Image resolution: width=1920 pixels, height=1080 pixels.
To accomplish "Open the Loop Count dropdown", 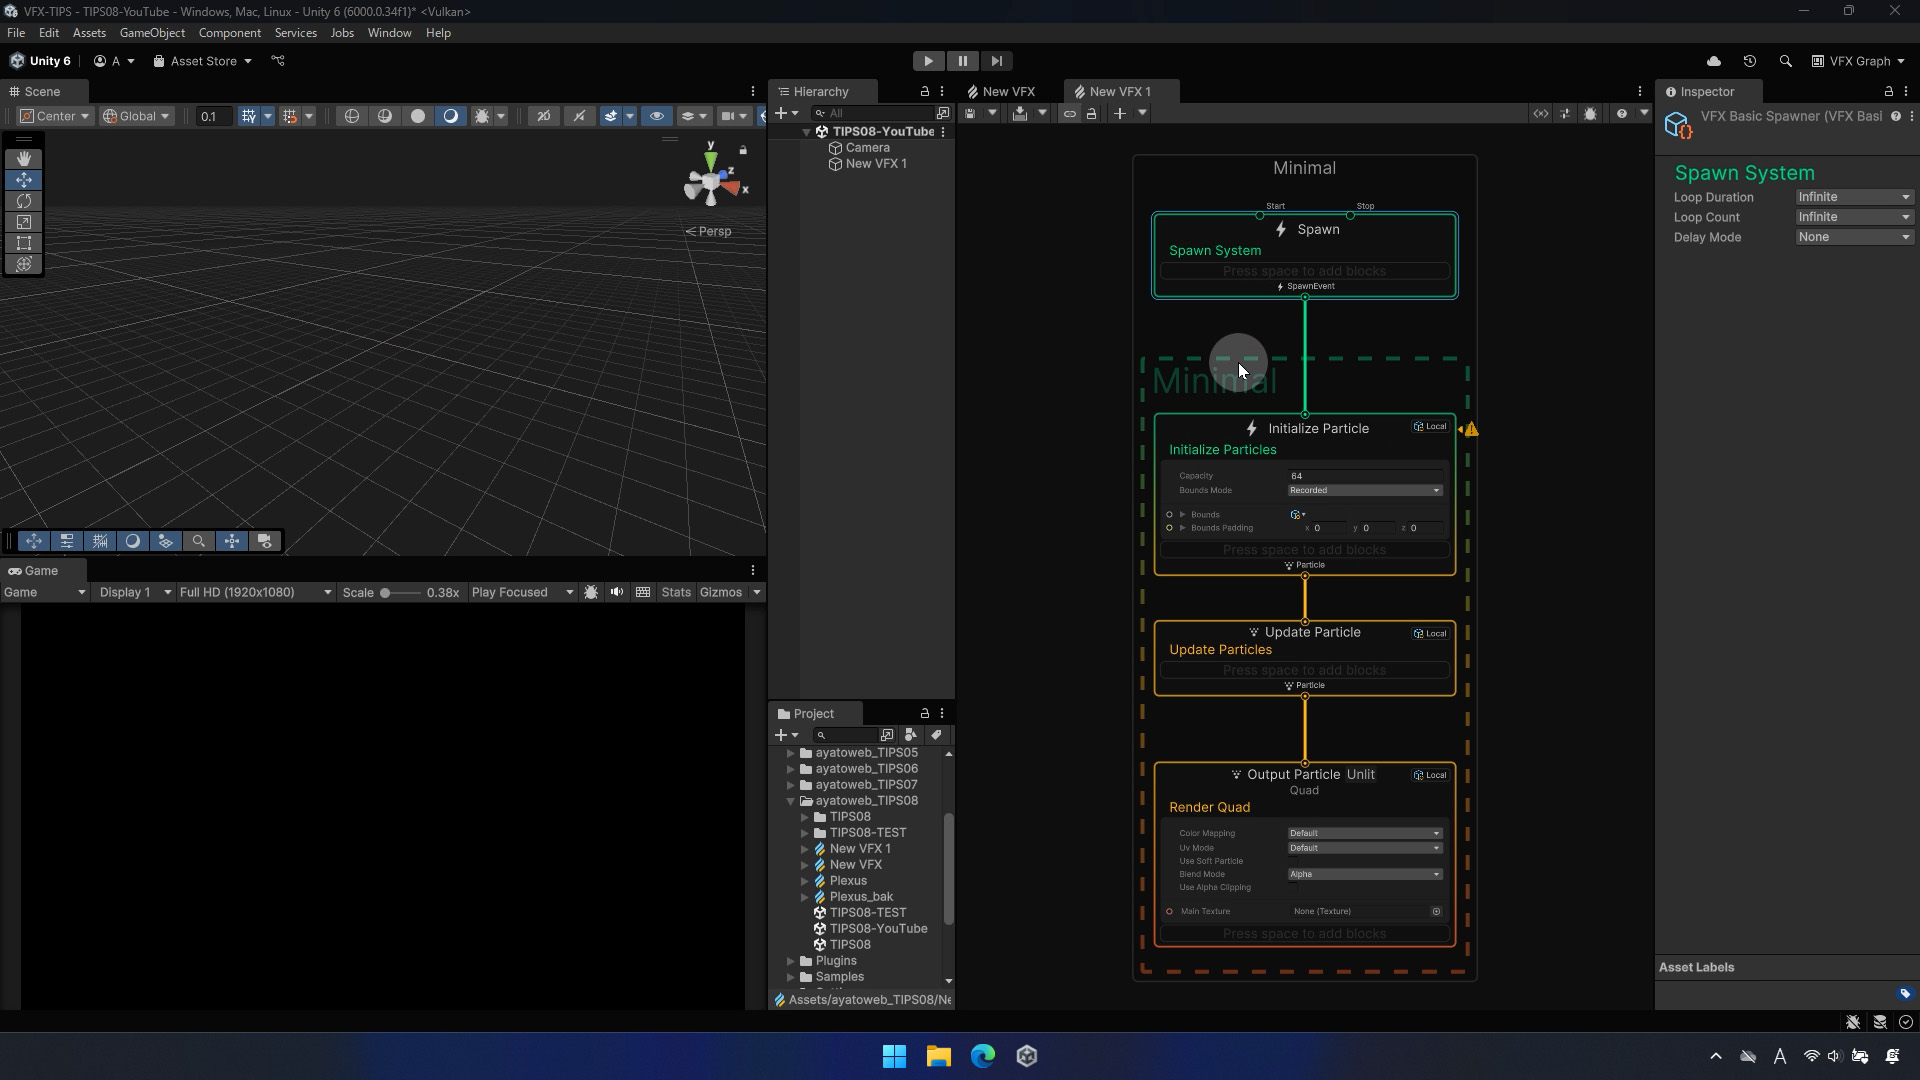I will pos(1855,218).
